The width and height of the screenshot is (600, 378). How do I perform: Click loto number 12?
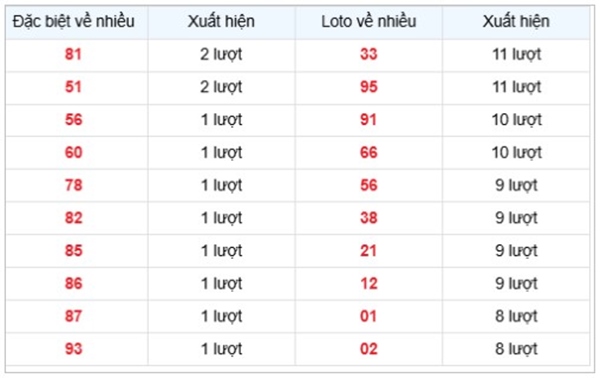click(x=368, y=284)
